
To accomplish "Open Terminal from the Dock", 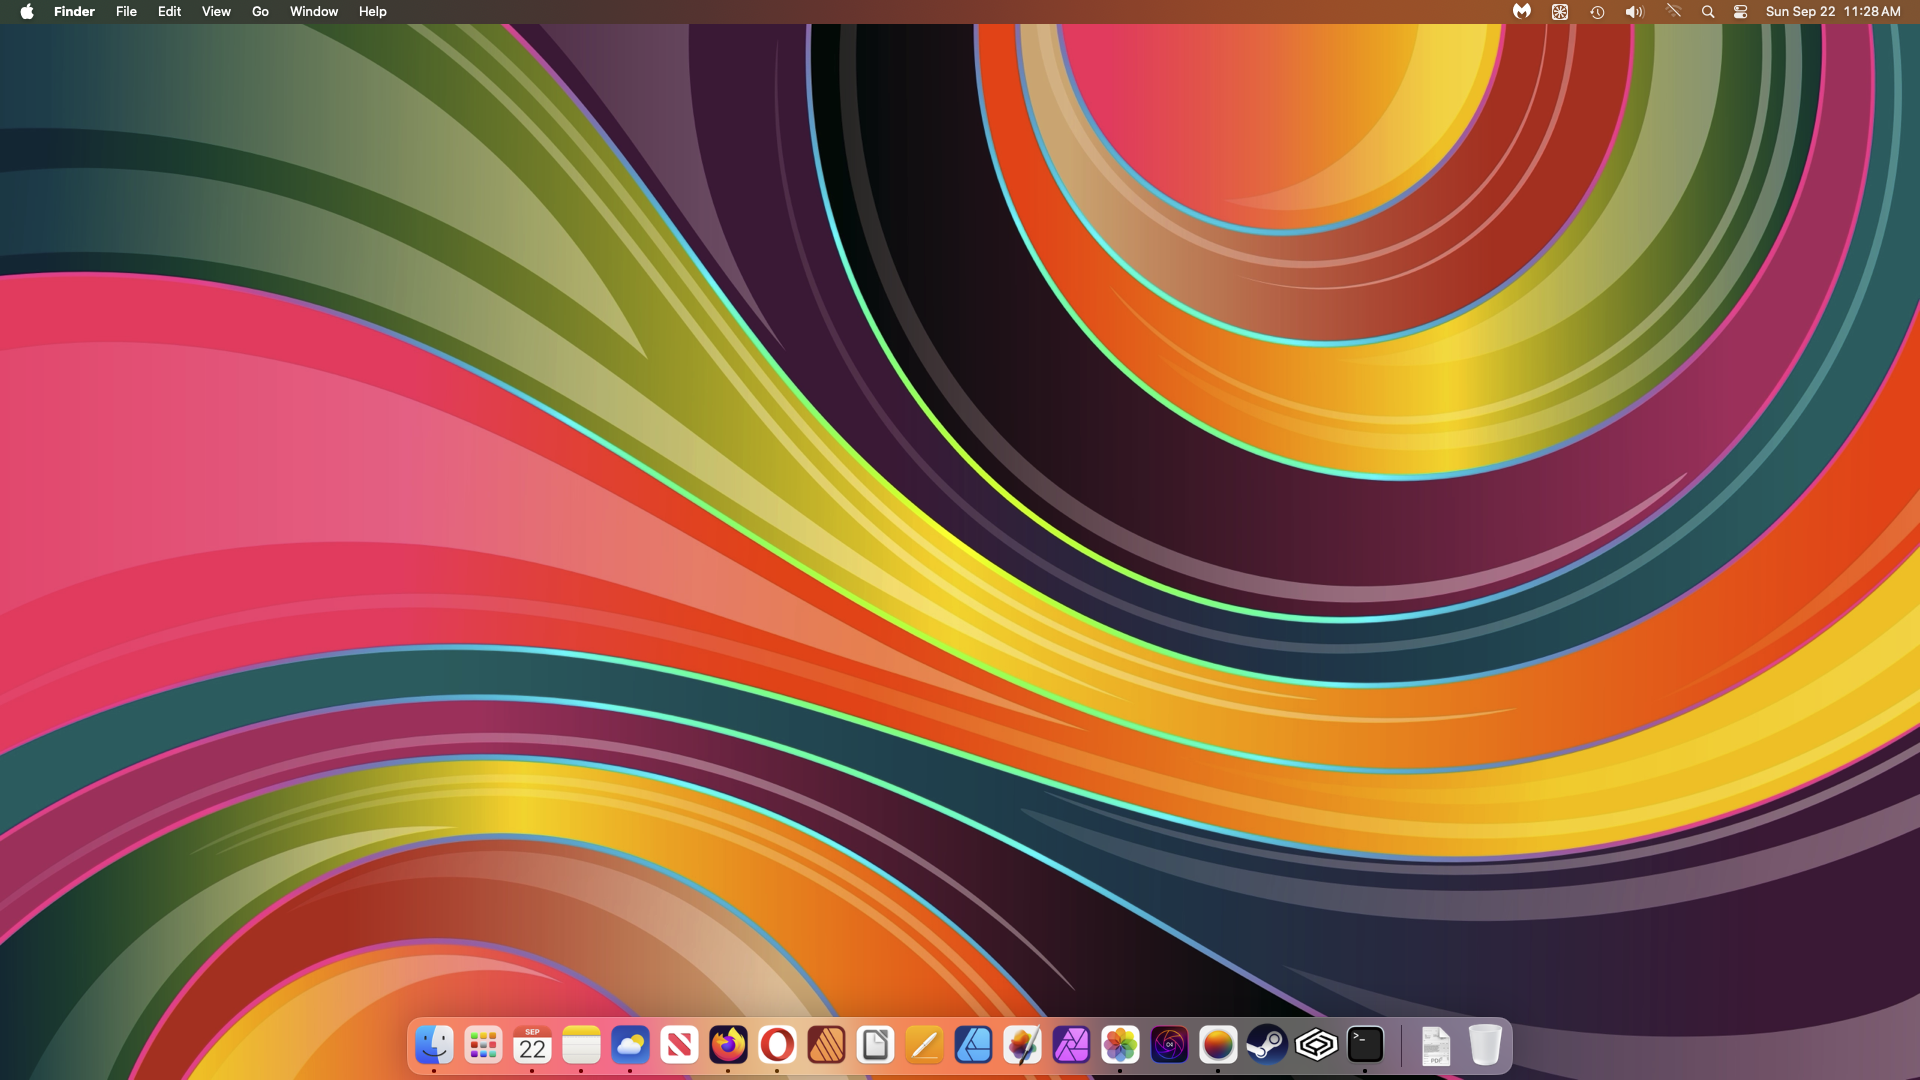I will click(1365, 1045).
